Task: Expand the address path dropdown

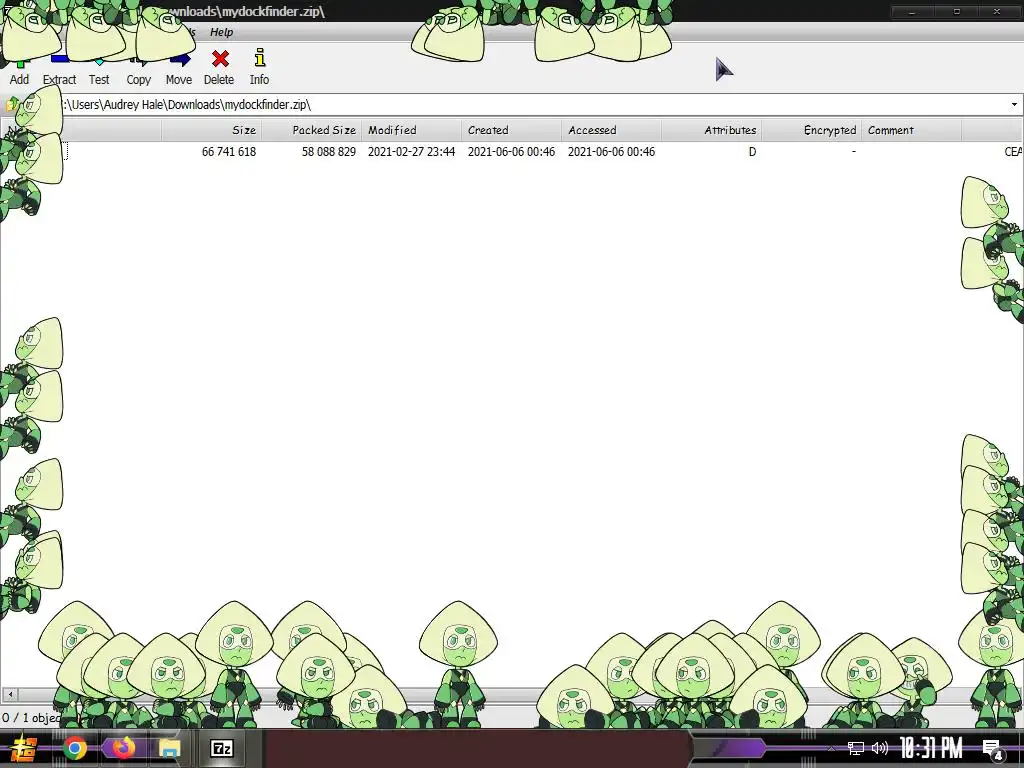Action: (x=1014, y=104)
